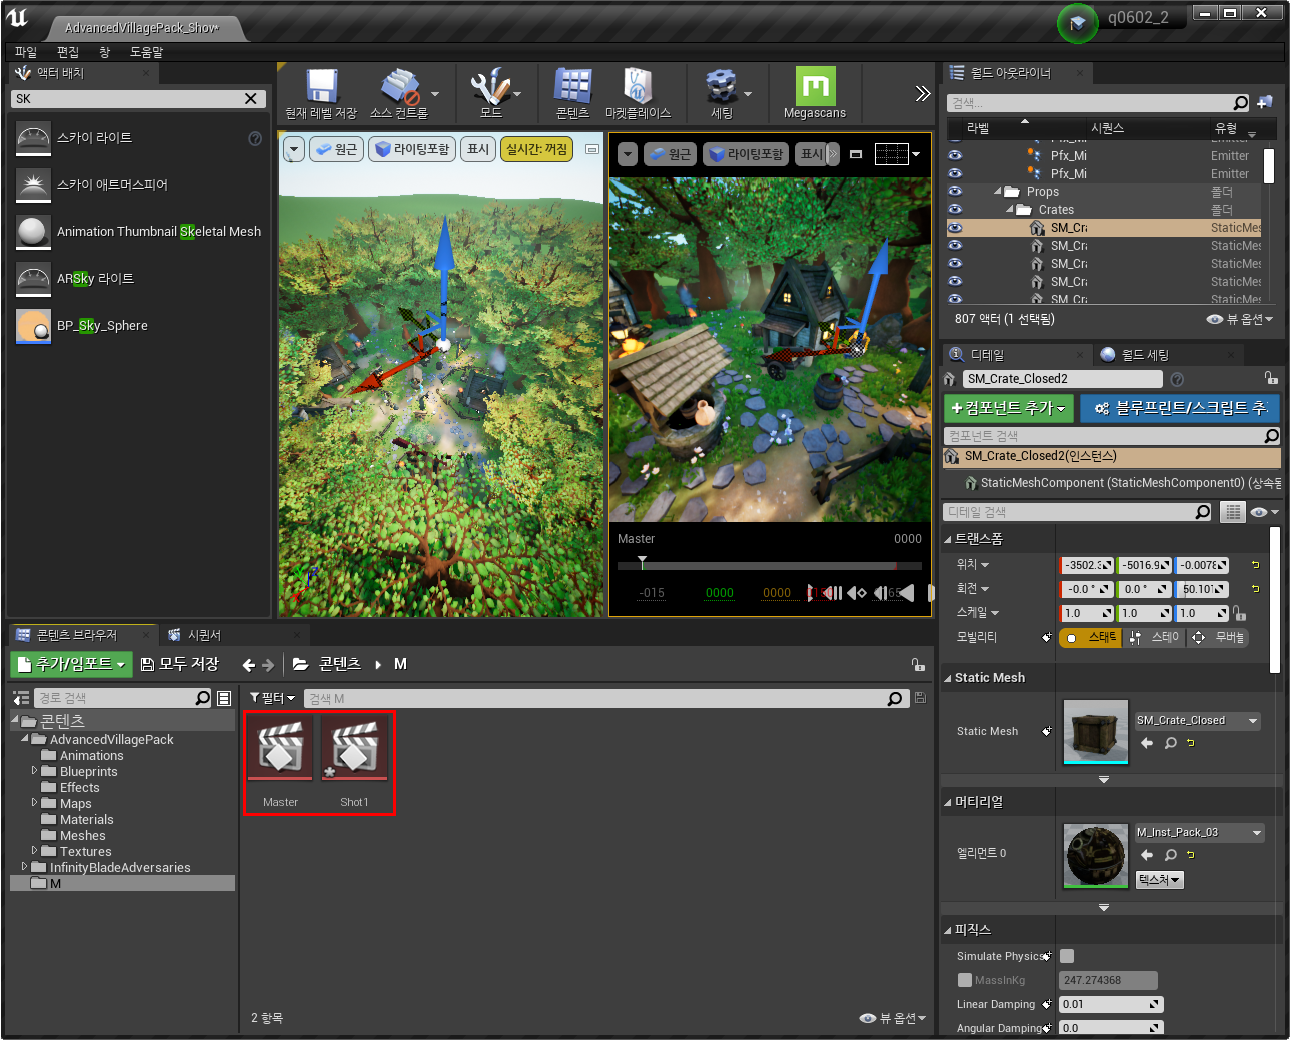Screen dimensions: 1290x1040
Task: Click the Master sequence timeline scrub bar
Action: [770, 565]
